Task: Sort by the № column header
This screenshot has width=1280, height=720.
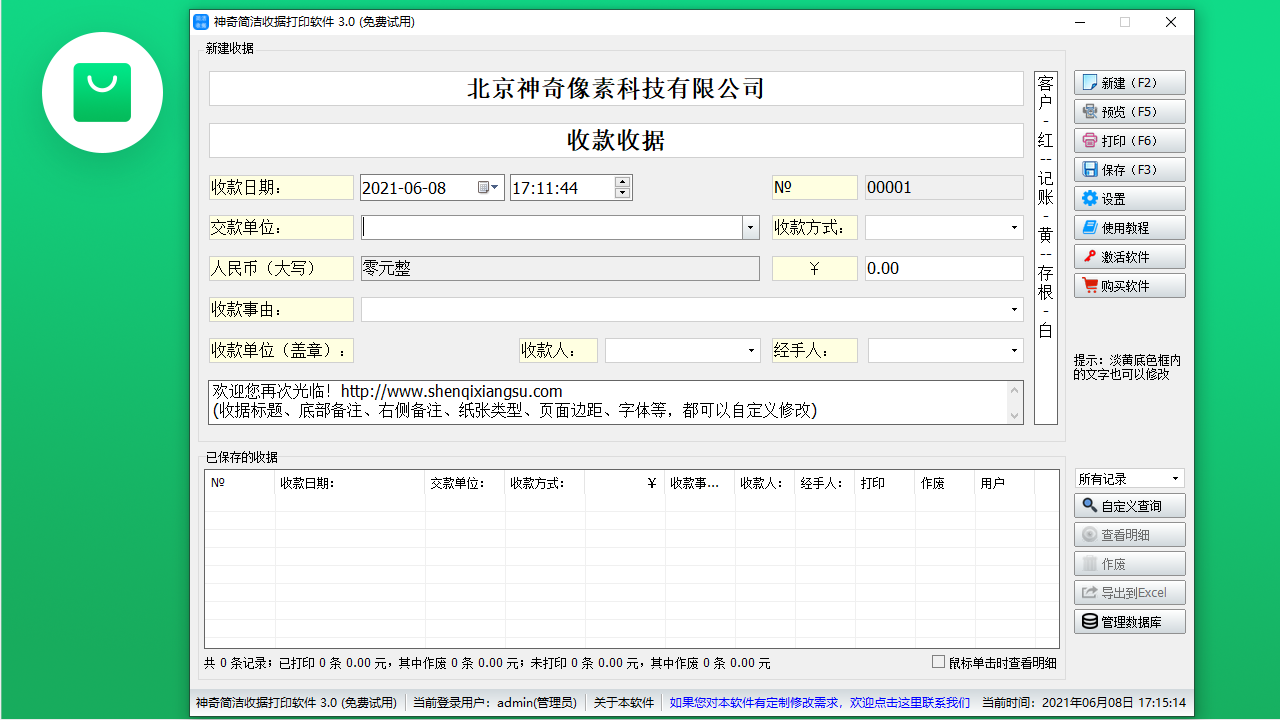Action: point(240,483)
